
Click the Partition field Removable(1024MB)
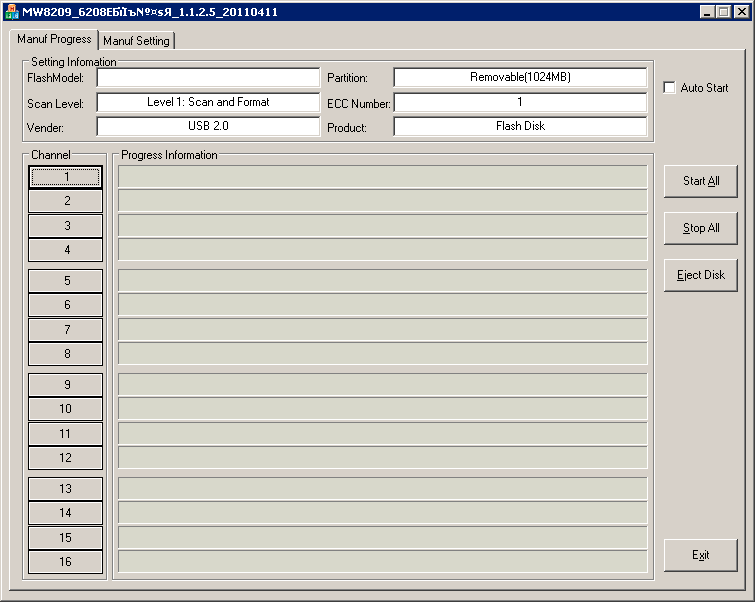pyautogui.click(x=520, y=78)
